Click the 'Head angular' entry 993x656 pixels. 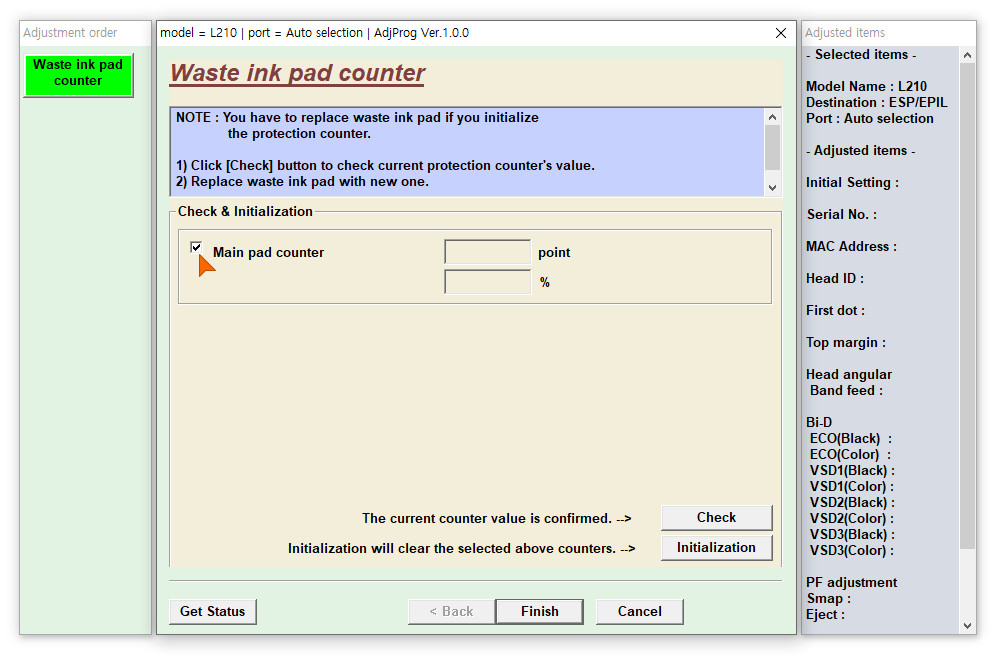[x=849, y=374]
